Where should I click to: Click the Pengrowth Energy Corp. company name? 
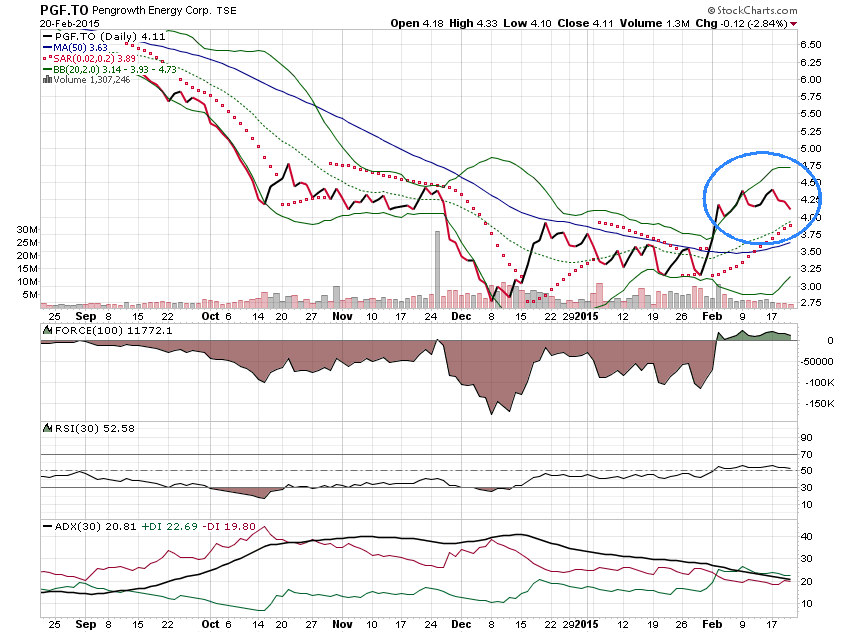tap(151, 10)
